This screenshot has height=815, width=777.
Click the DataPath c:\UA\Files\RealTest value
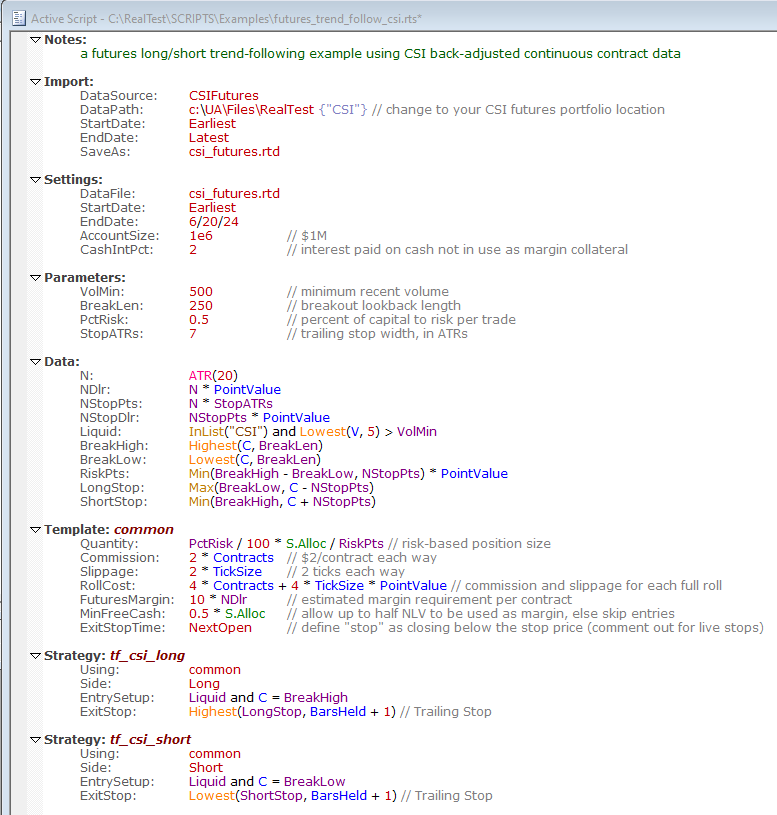click(251, 110)
